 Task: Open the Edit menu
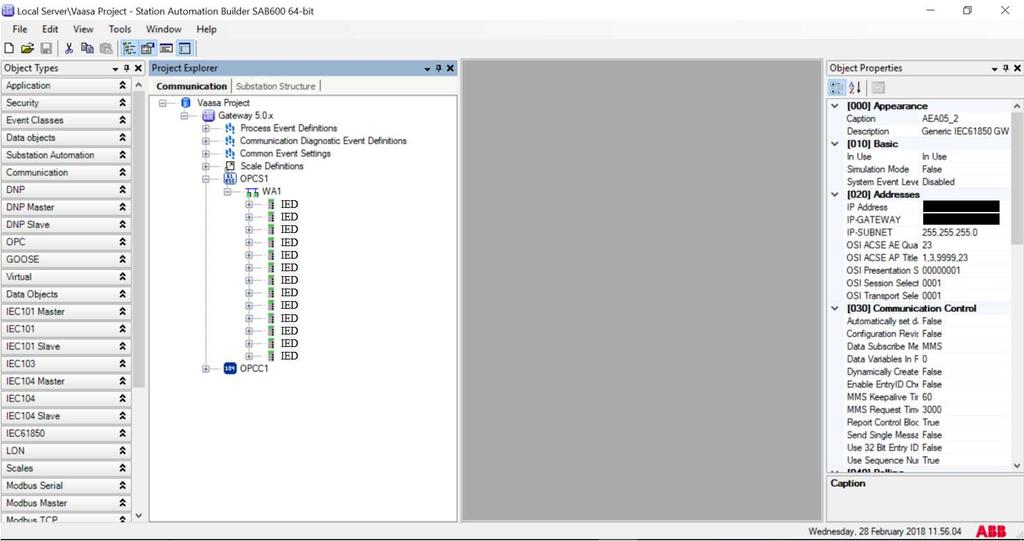[50, 29]
